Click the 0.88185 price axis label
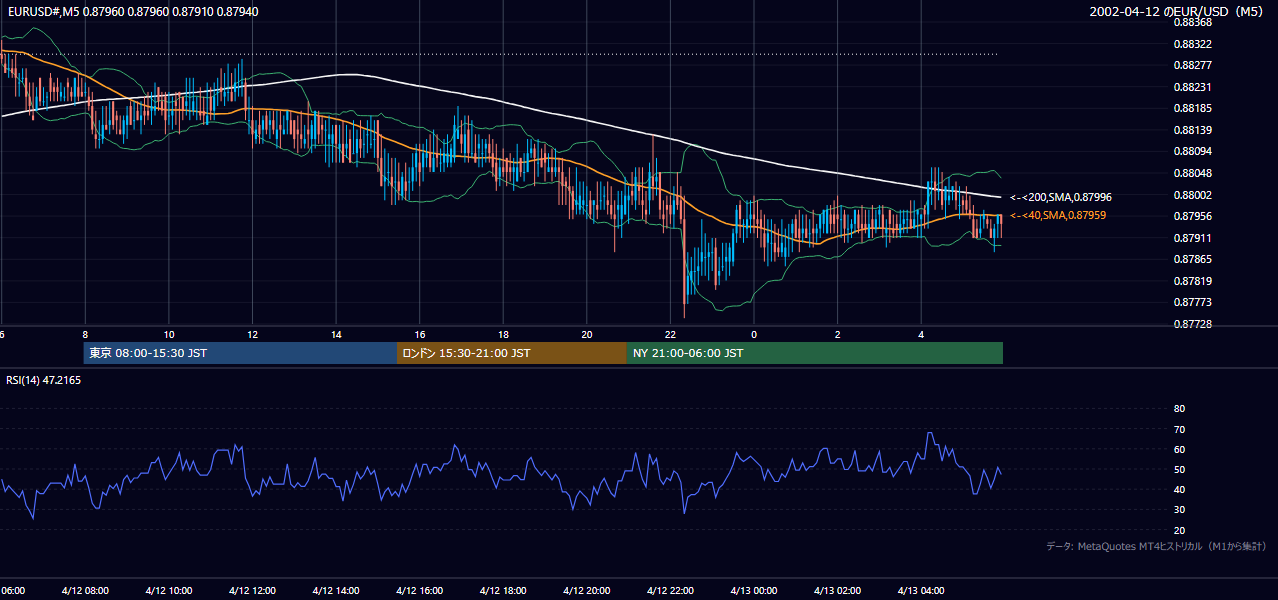 (1192, 108)
